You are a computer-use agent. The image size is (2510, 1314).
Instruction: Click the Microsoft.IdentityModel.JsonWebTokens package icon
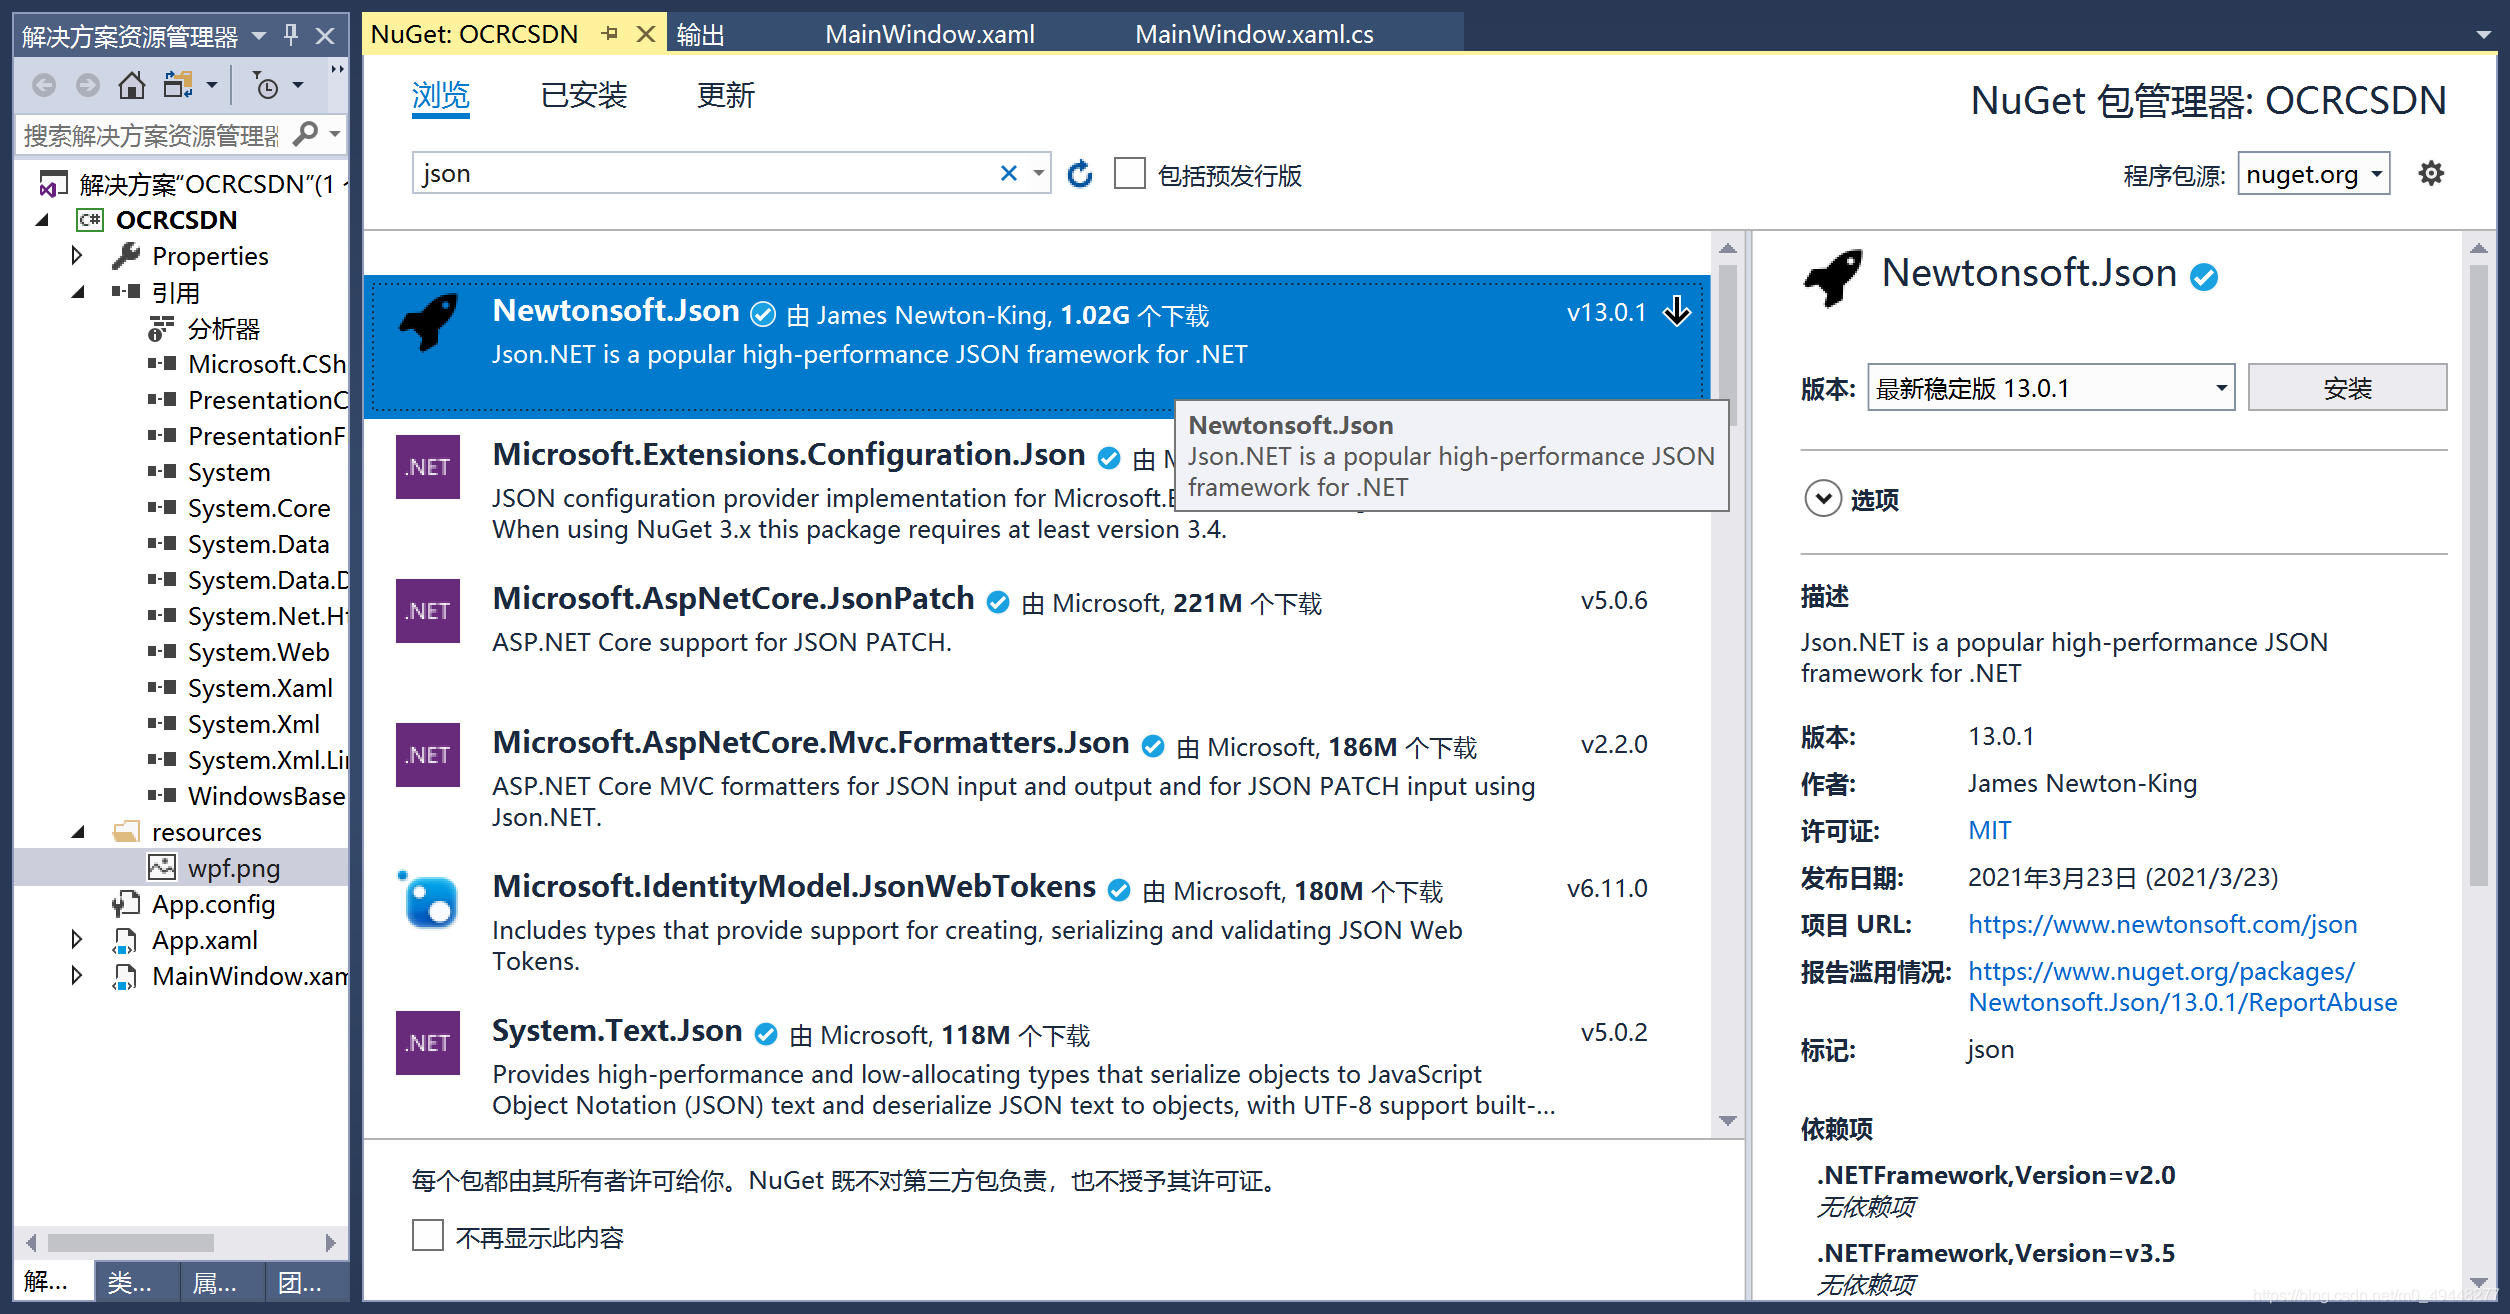pos(428,899)
